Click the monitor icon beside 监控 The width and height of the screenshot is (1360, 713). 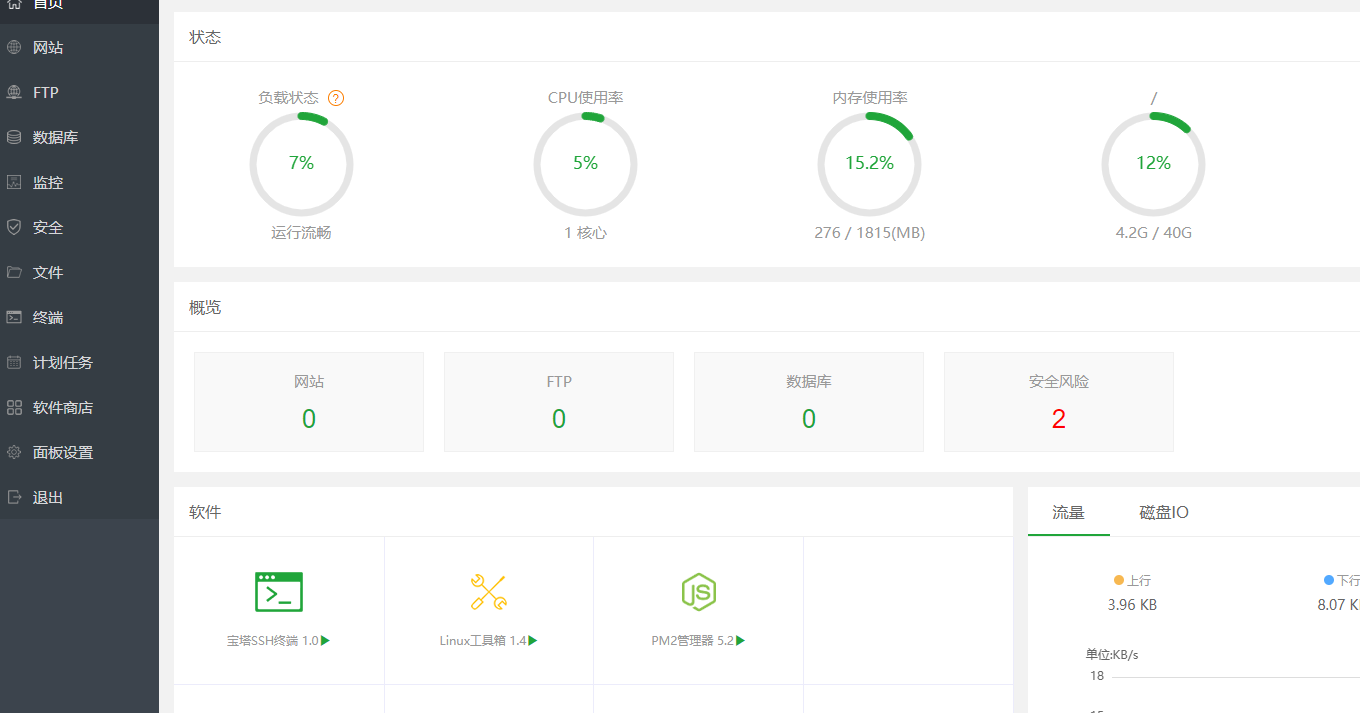[14, 182]
